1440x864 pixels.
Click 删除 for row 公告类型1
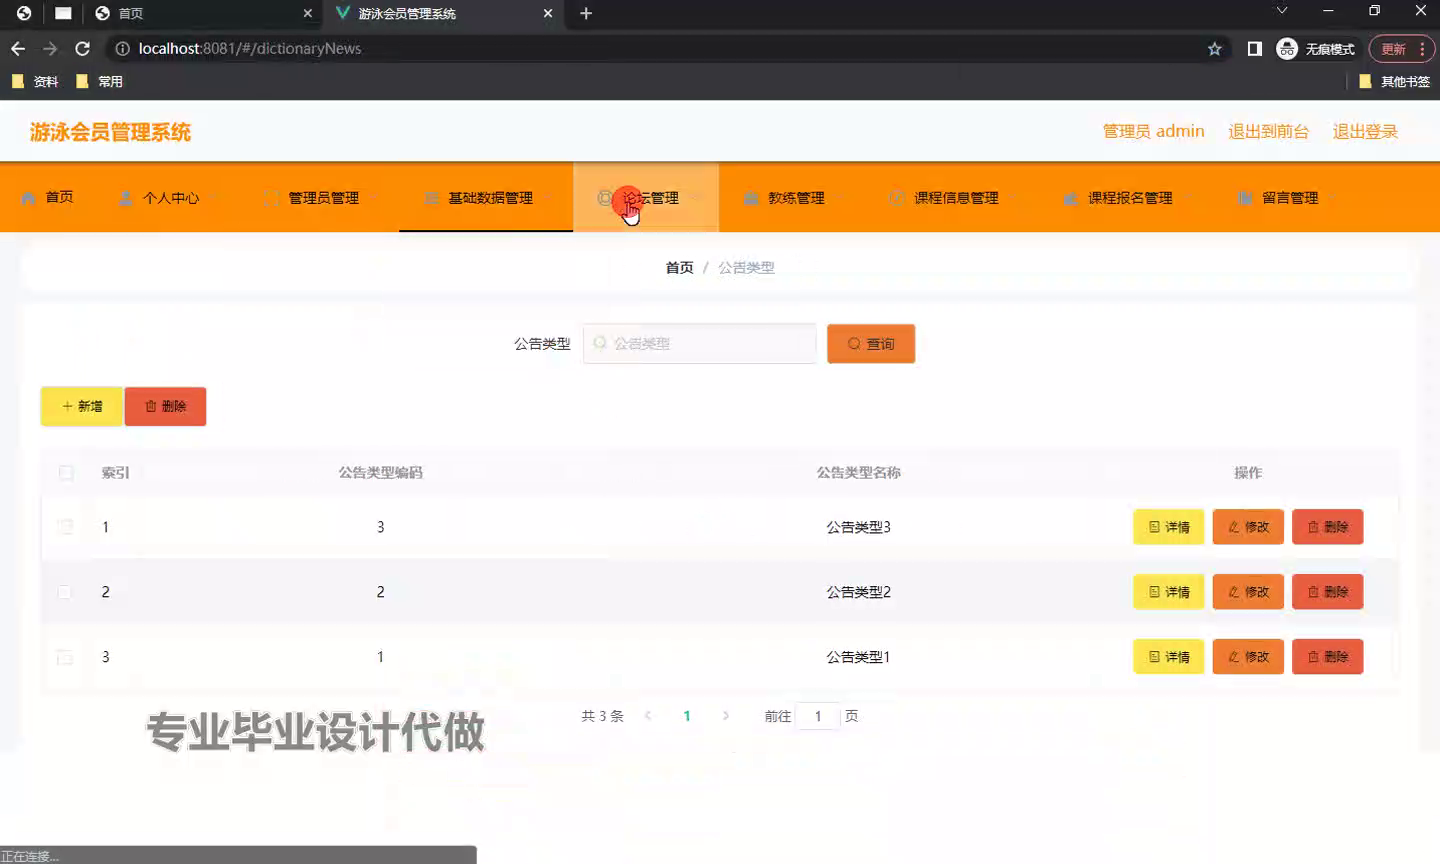coord(1328,657)
